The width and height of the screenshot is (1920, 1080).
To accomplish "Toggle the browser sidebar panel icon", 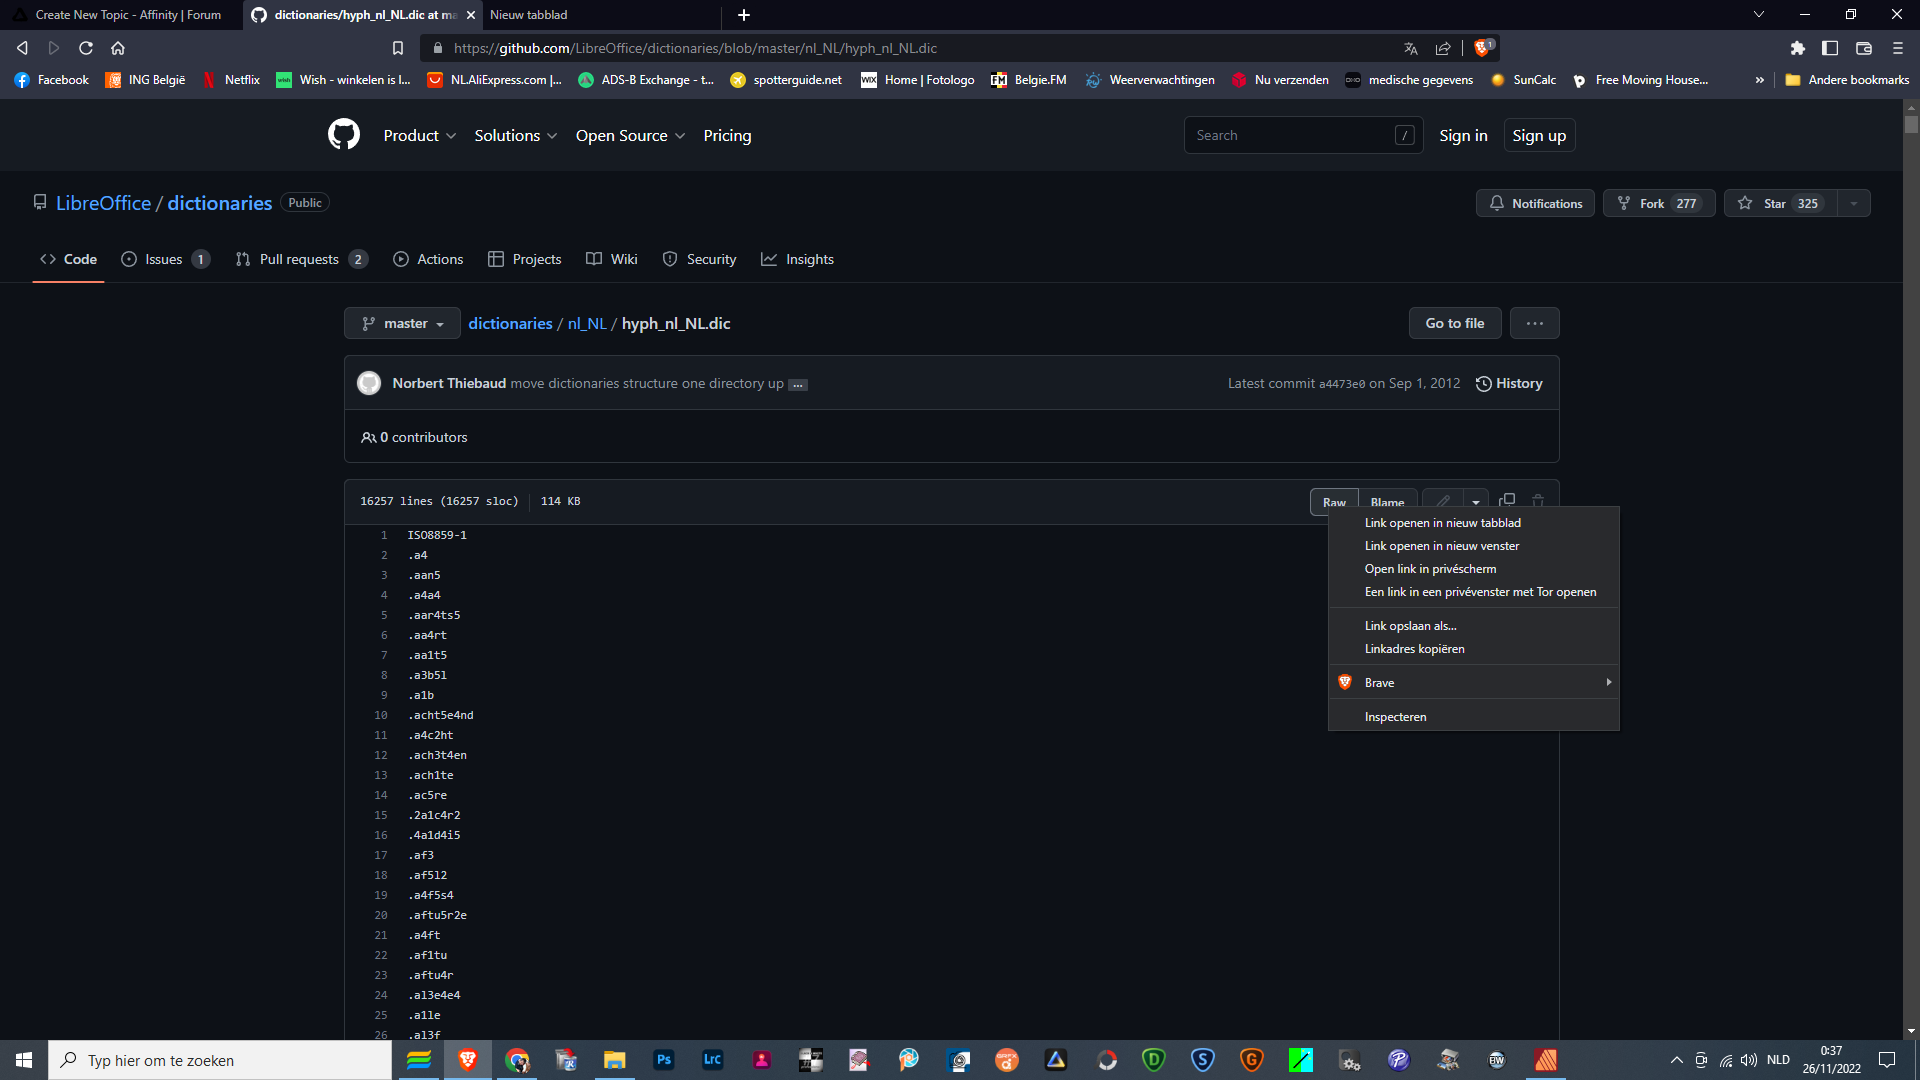I will coord(1830,48).
